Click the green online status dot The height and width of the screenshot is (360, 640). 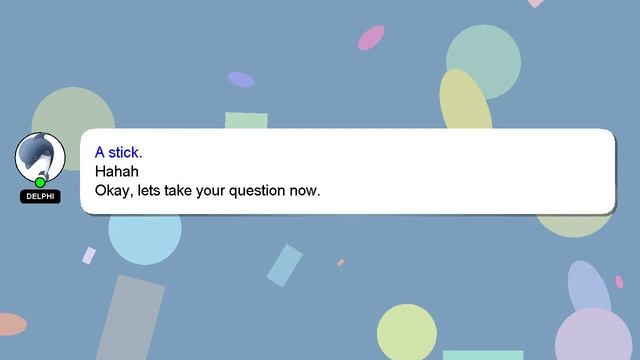(40, 182)
